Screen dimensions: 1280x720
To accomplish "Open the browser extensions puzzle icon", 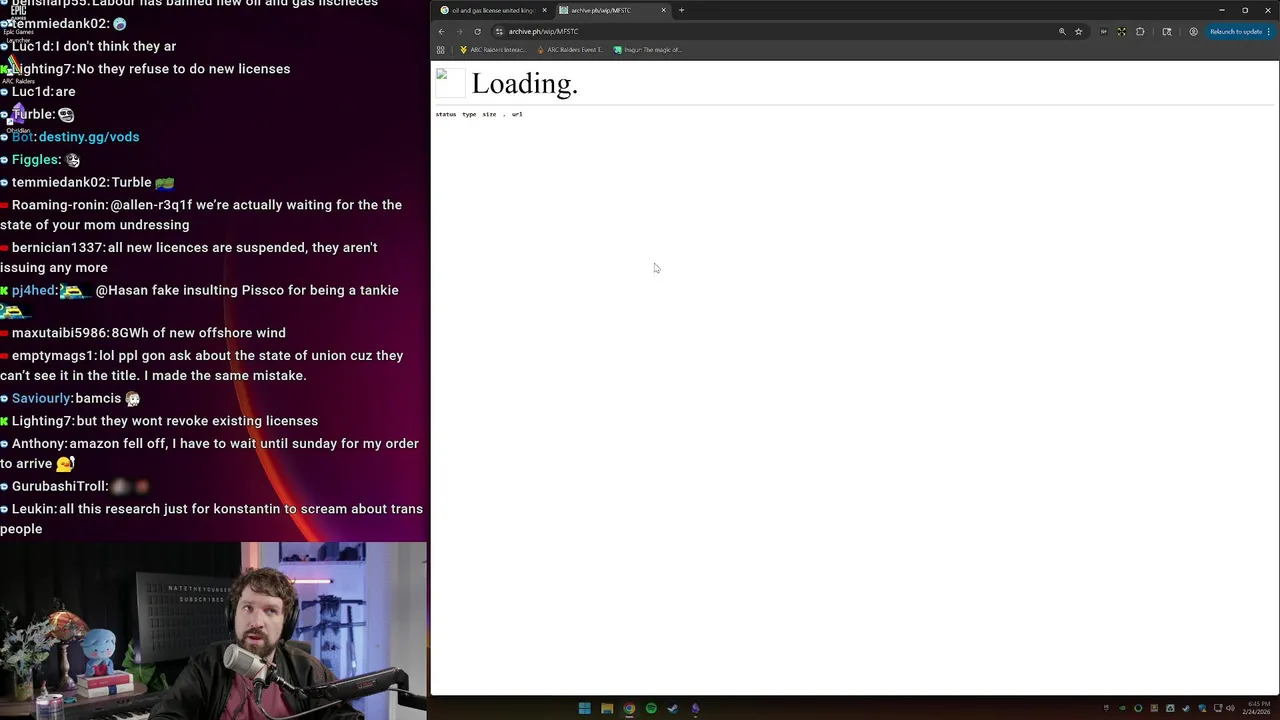I will click(1140, 31).
